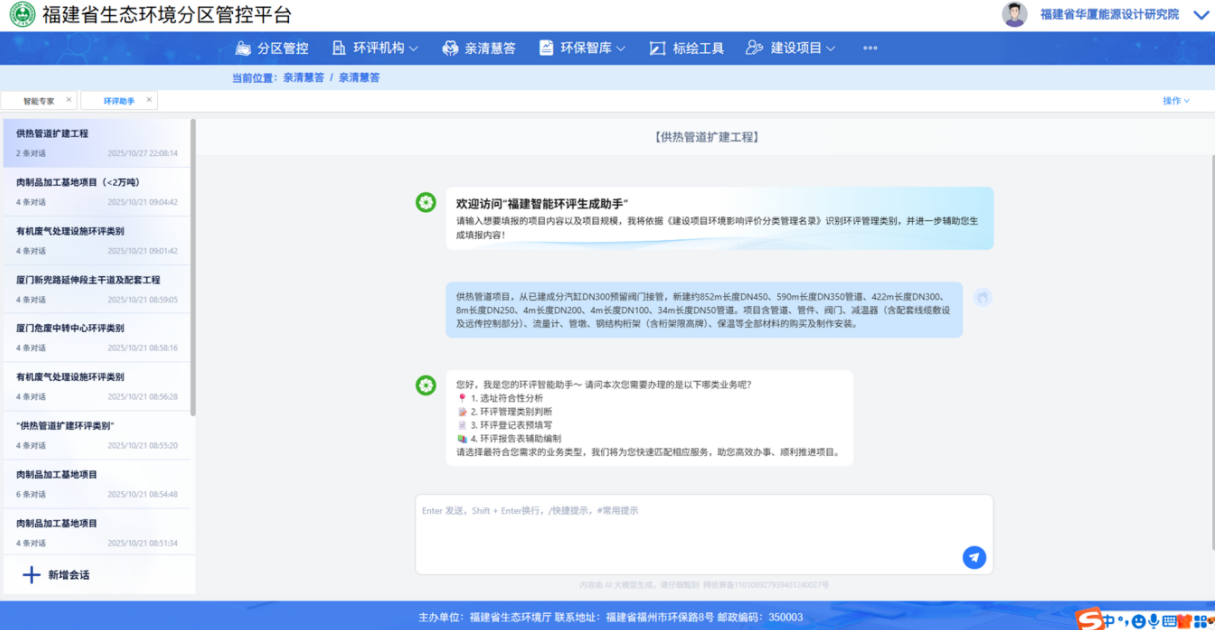The width and height of the screenshot is (1215, 630).
Task: Click the 新增会话 plus icon
Action: [x=31, y=575]
